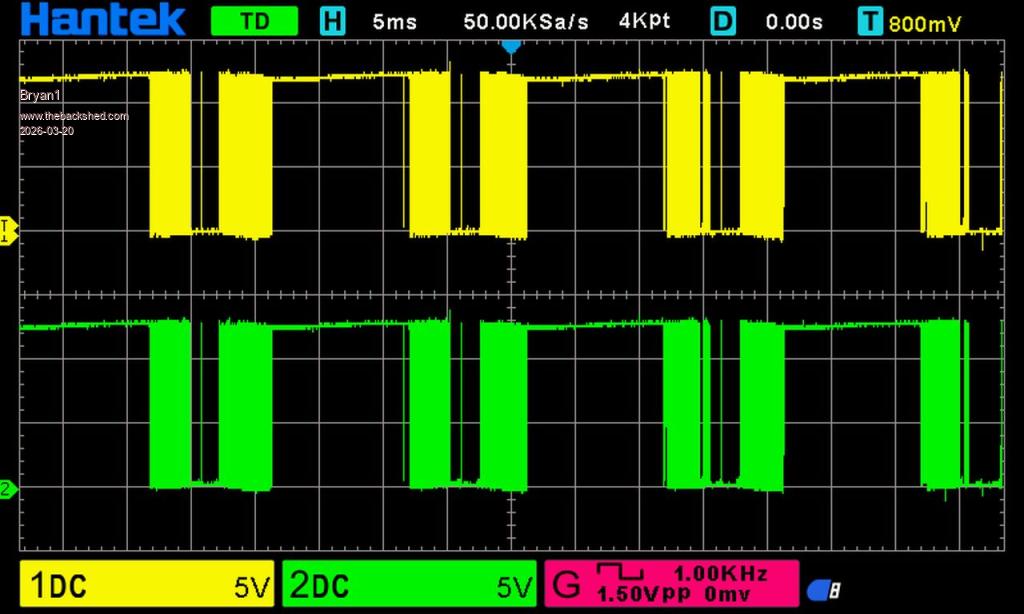Click the 800mV trigger level value
1024x614 pixels.
click(925, 23)
